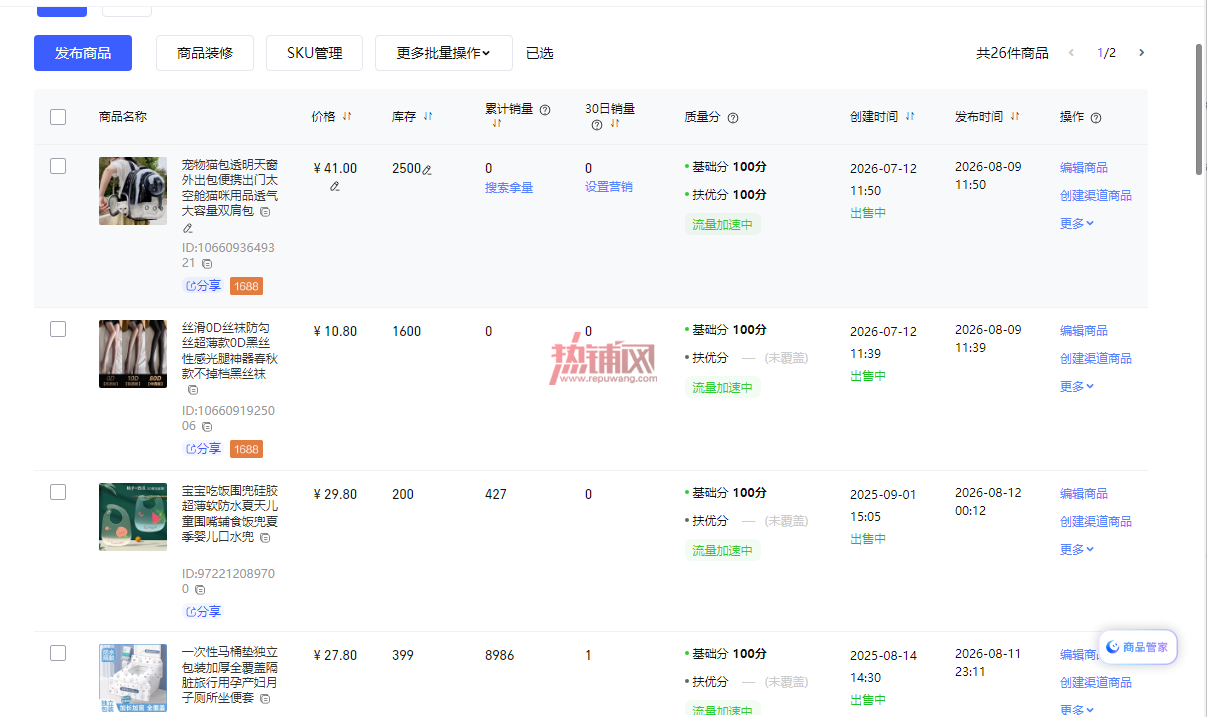Open 商品装修 from the top bar

tap(205, 53)
